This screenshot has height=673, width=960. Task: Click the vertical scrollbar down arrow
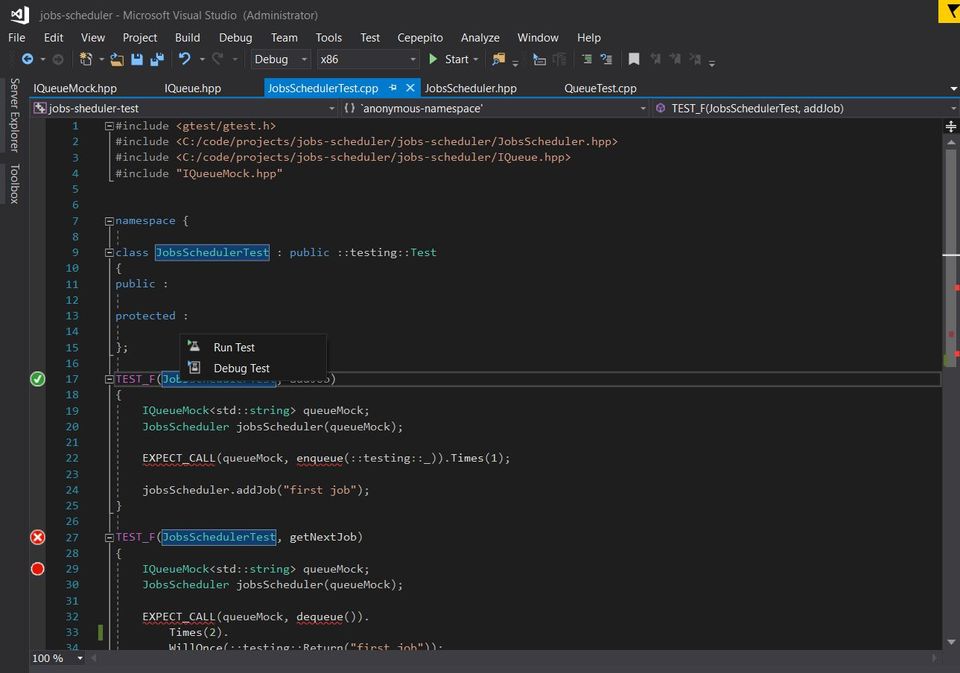951,642
